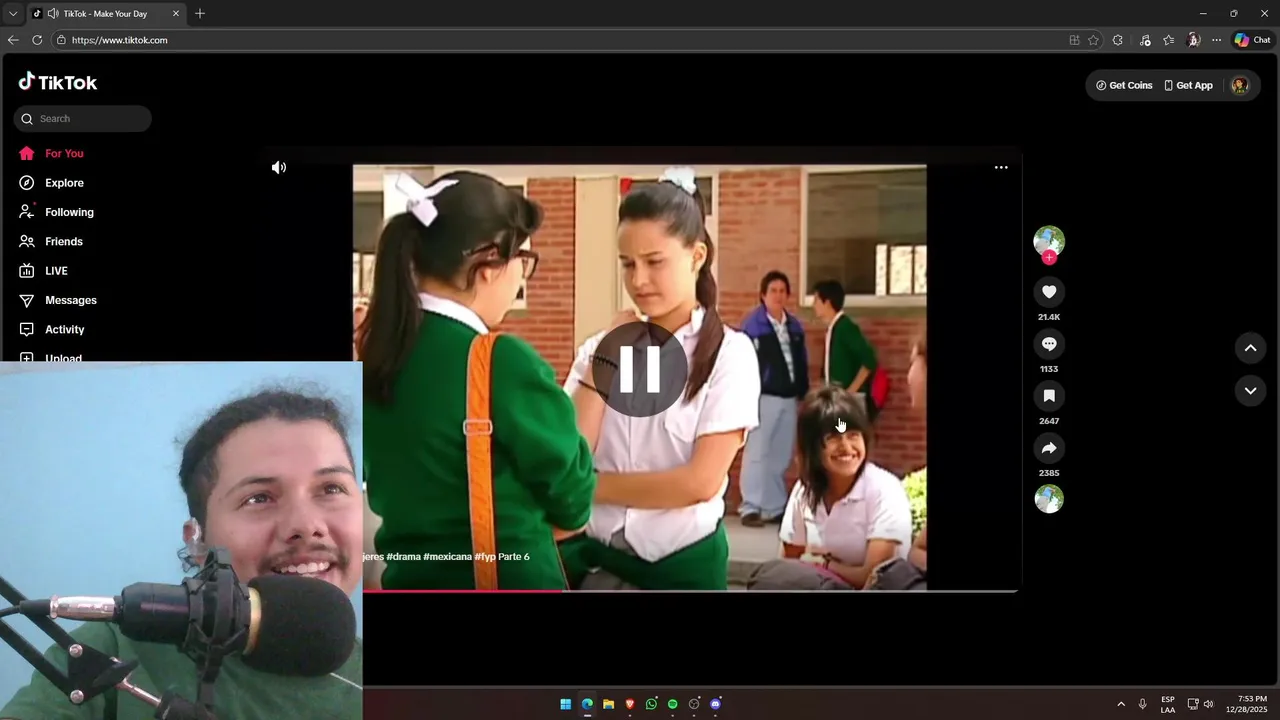Screen dimensions: 1280x720
Task: Open the split screen icon in address bar
Action: point(1074,40)
